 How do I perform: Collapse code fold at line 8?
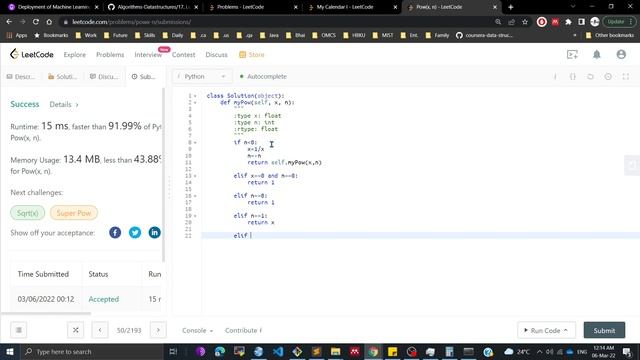[195, 142]
